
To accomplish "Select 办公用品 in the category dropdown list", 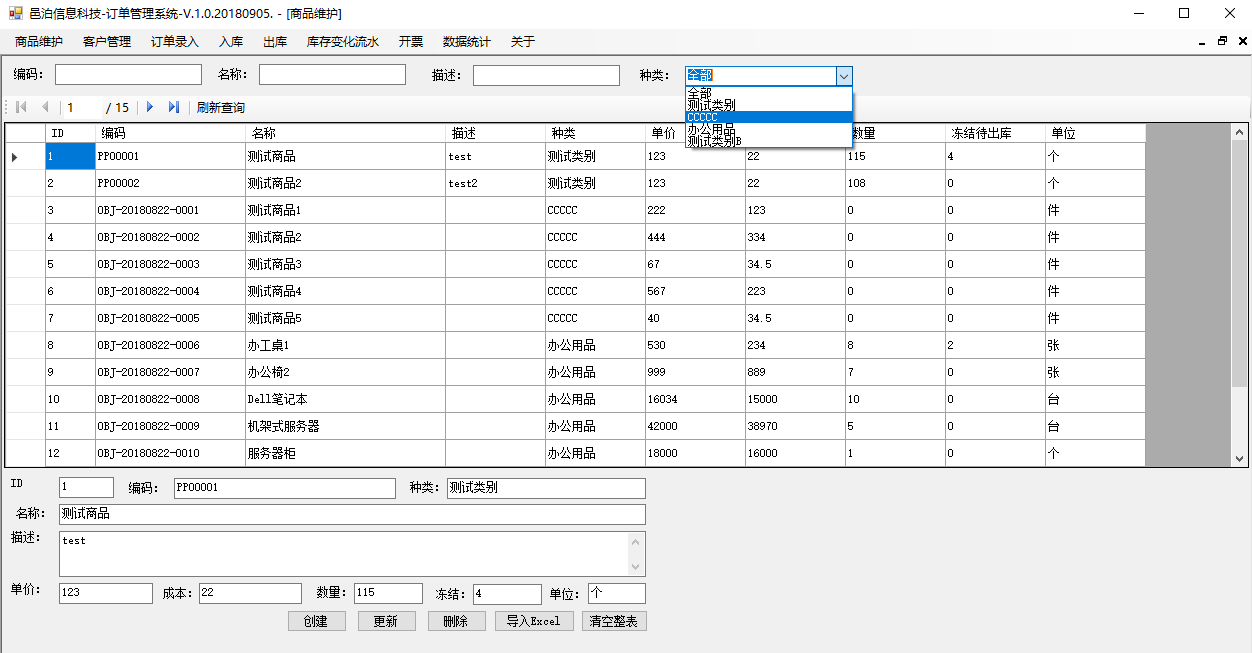I will click(769, 129).
